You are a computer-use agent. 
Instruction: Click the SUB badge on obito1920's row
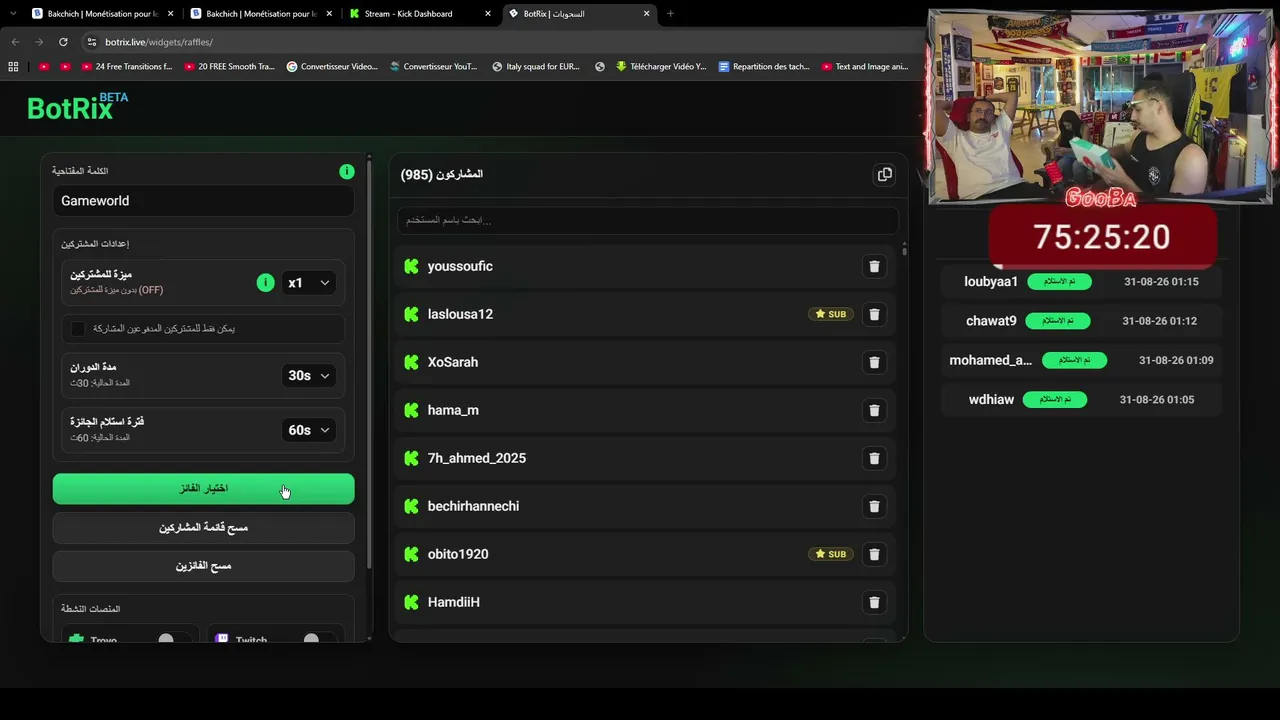pyautogui.click(x=831, y=554)
